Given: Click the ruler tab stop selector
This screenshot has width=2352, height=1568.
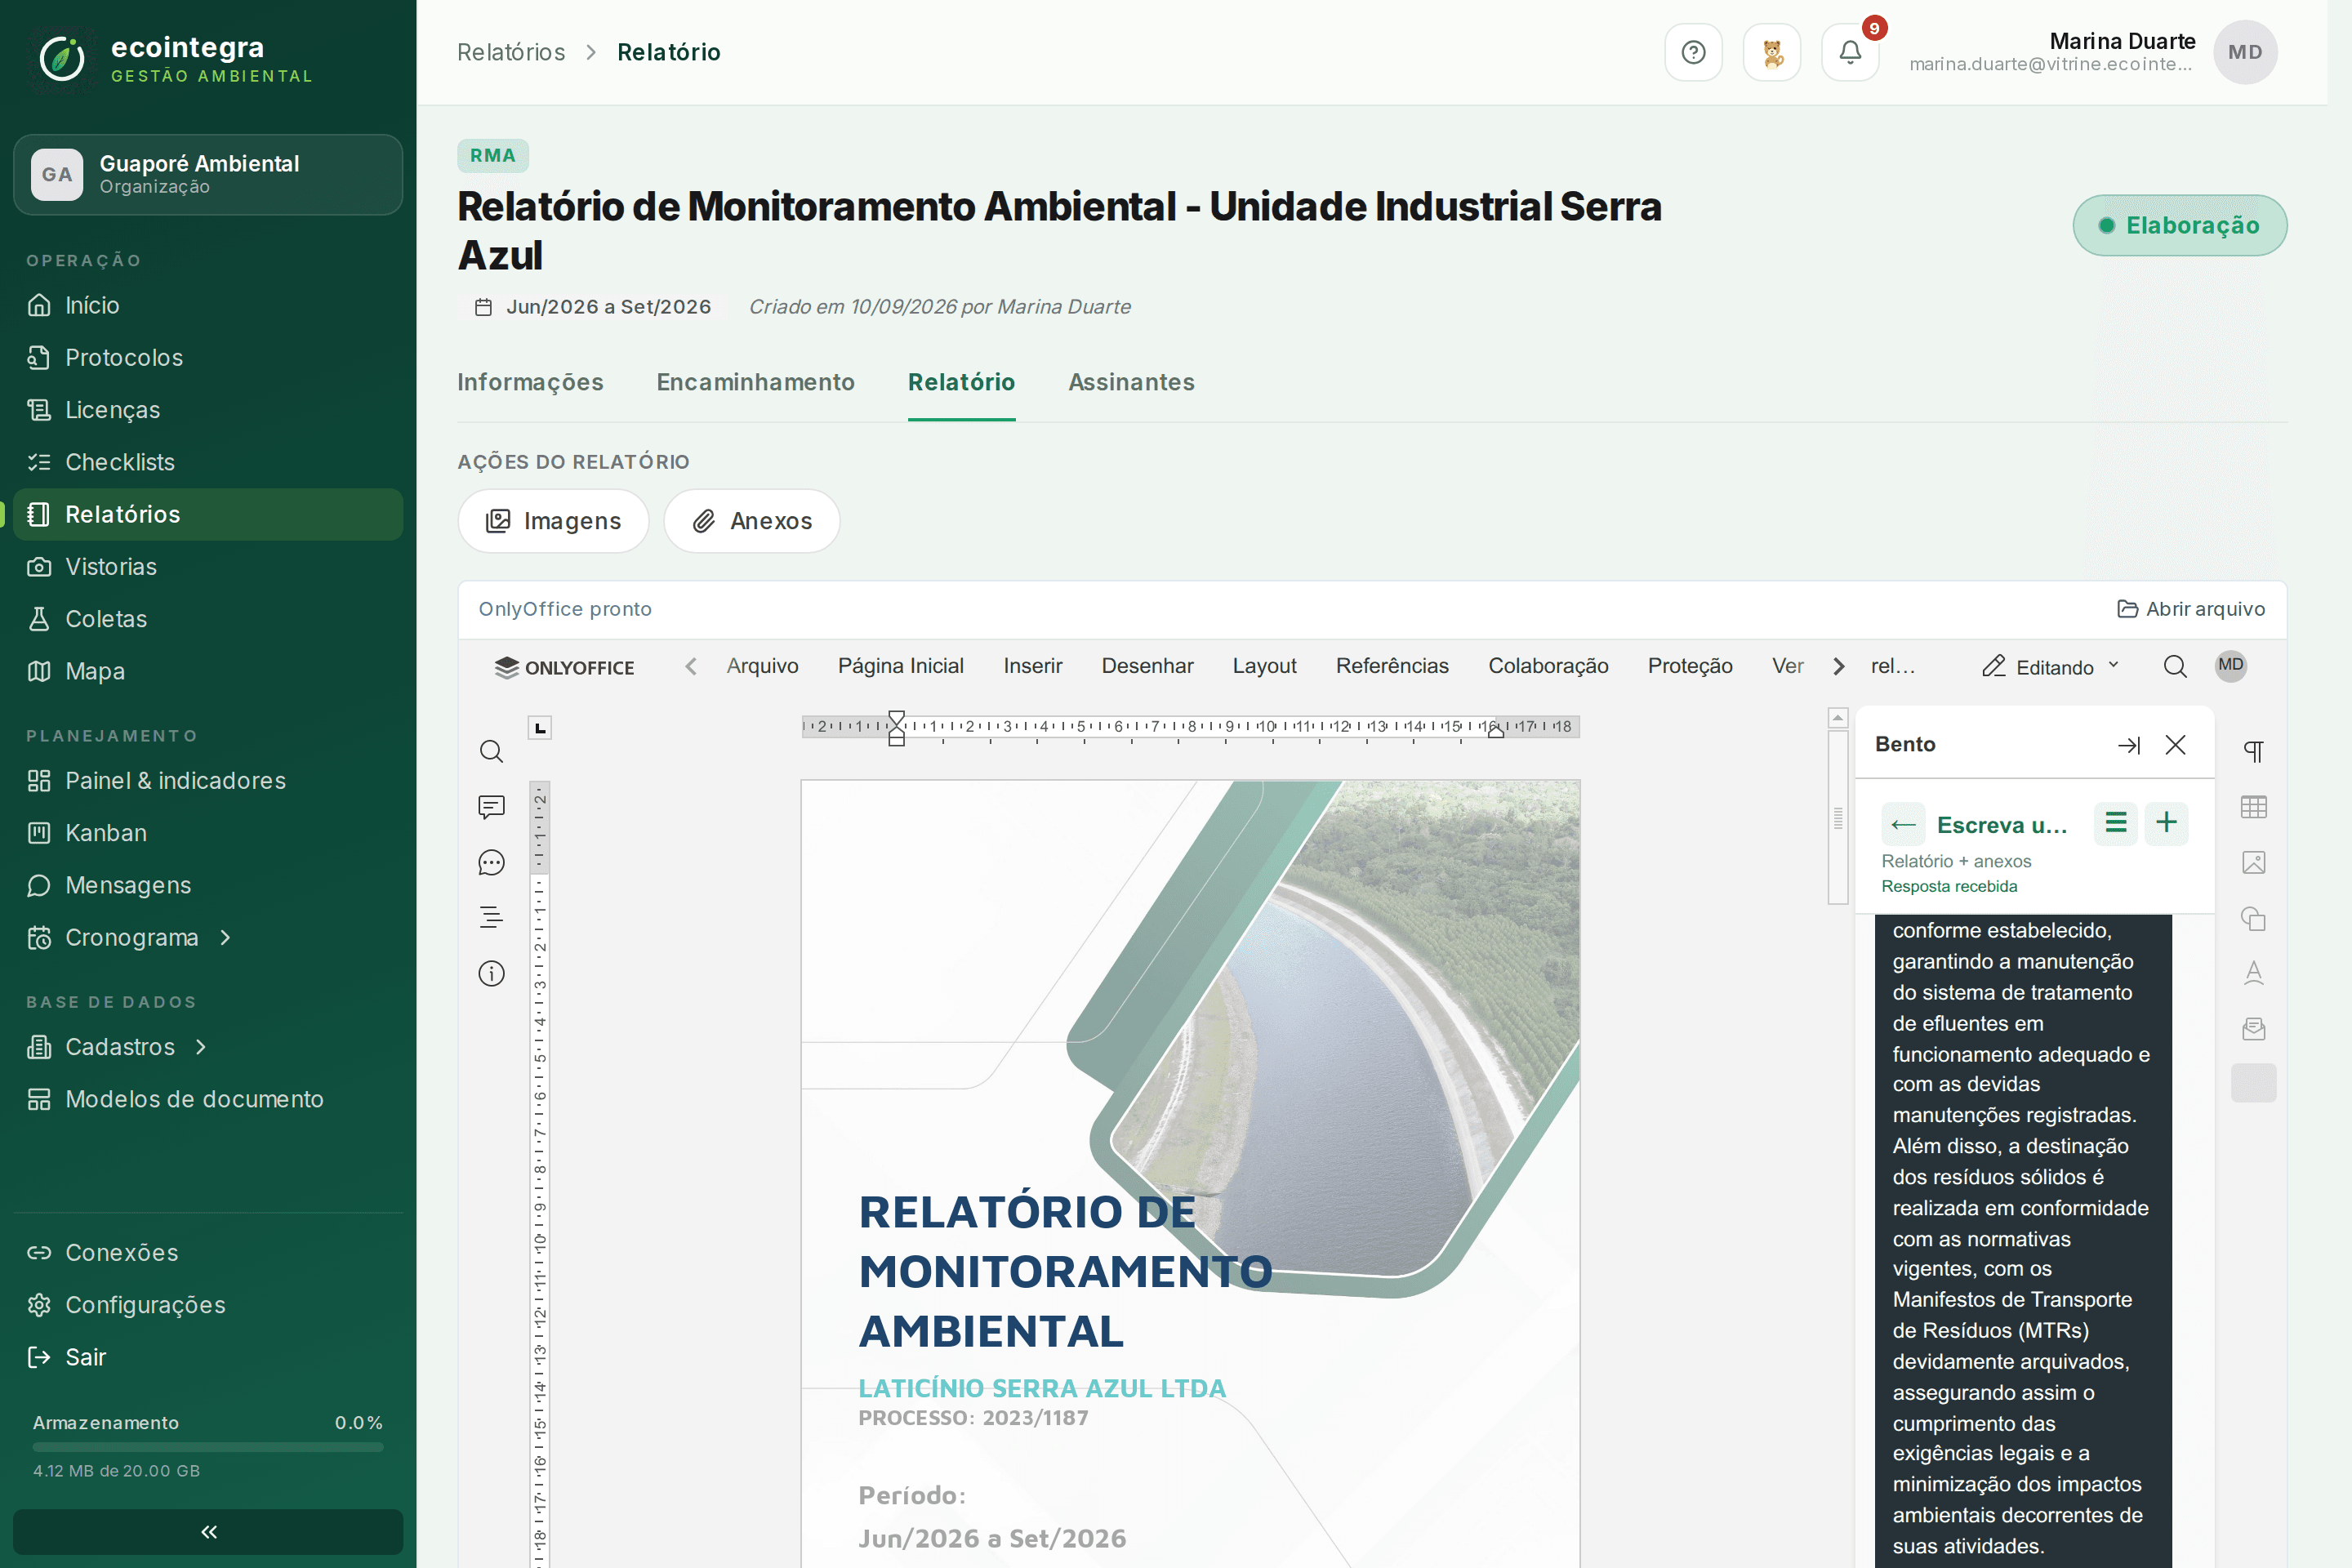Looking at the screenshot, I should 540,727.
